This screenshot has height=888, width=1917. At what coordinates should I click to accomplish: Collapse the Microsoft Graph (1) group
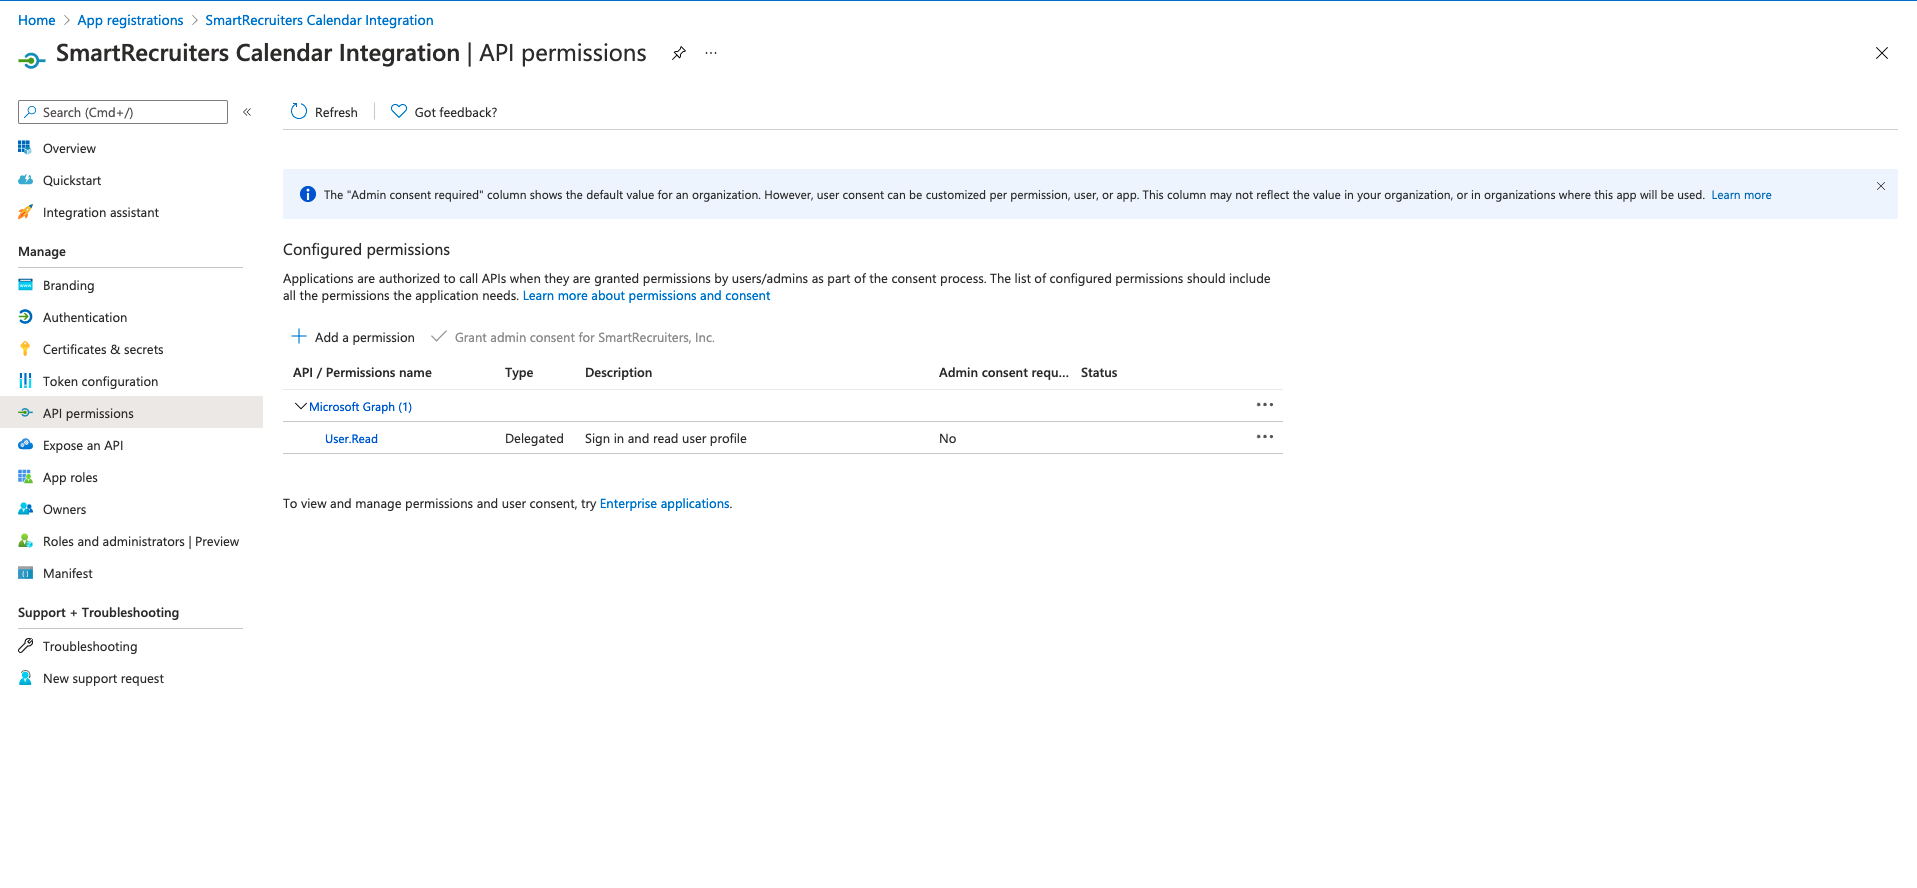[x=300, y=406]
